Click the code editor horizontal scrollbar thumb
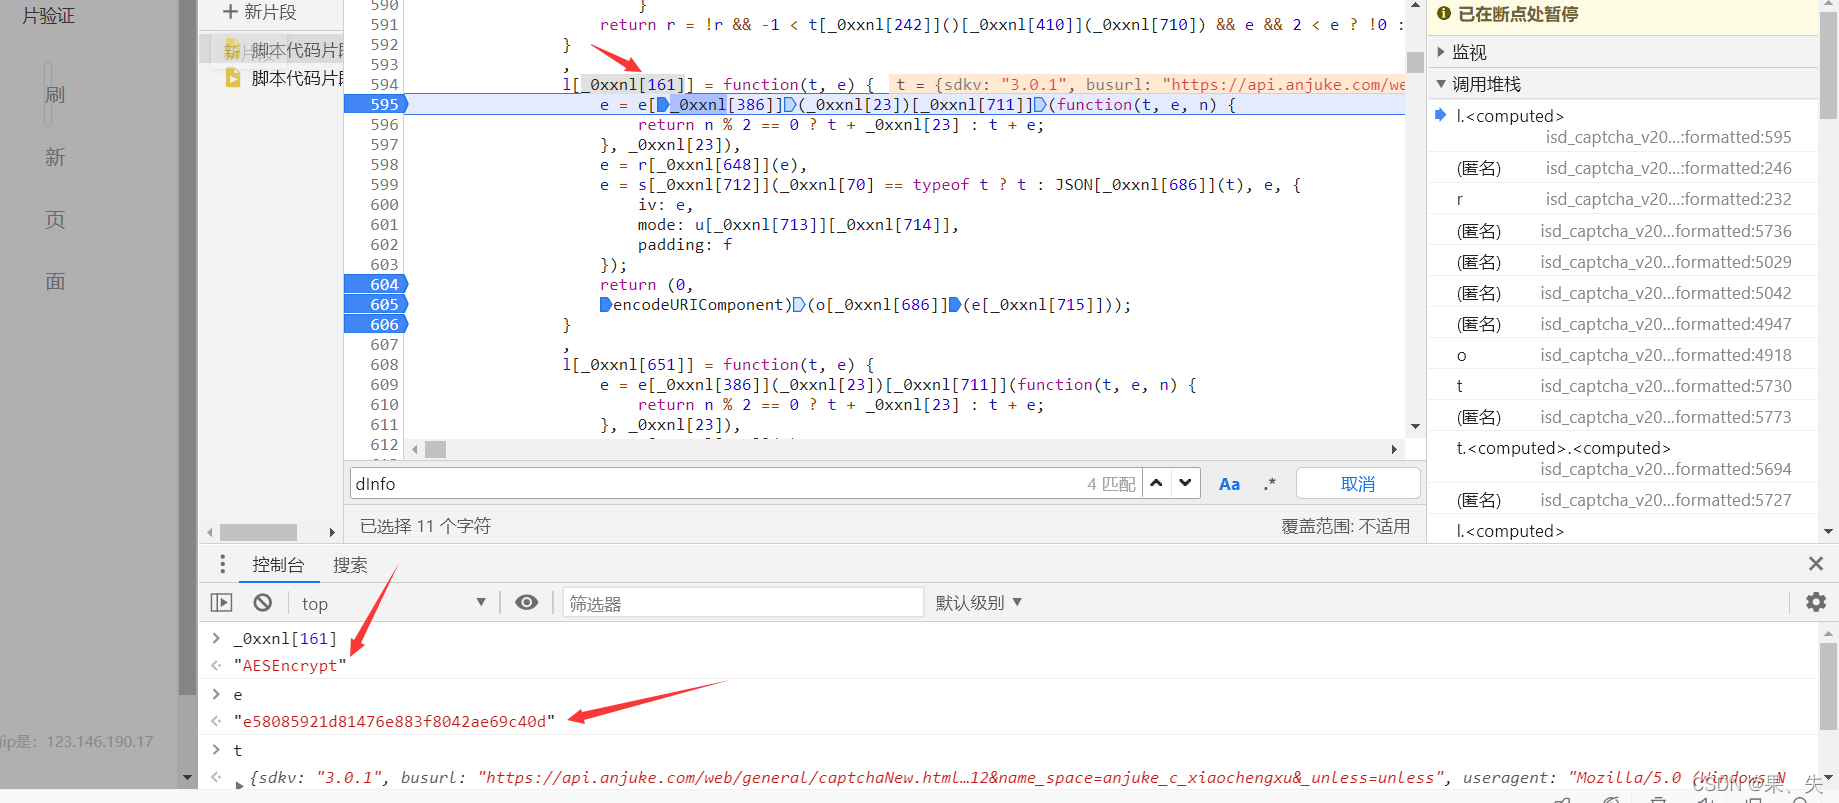Screen dimensions: 1839x803 [435, 449]
